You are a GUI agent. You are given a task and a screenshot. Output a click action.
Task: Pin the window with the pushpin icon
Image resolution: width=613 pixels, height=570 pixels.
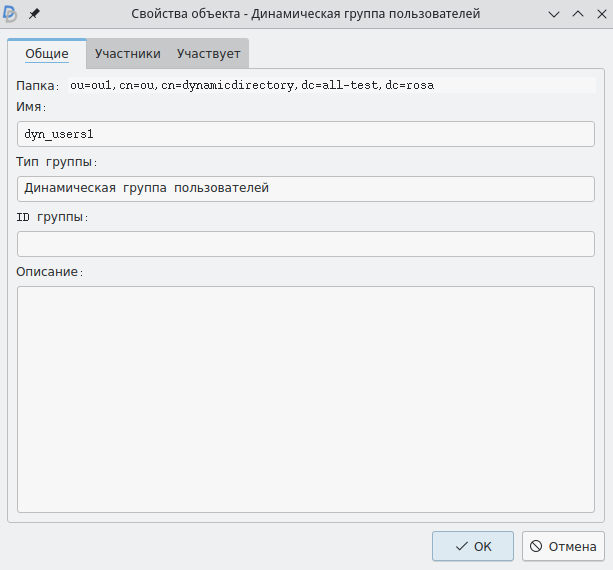pyautogui.click(x=34, y=14)
